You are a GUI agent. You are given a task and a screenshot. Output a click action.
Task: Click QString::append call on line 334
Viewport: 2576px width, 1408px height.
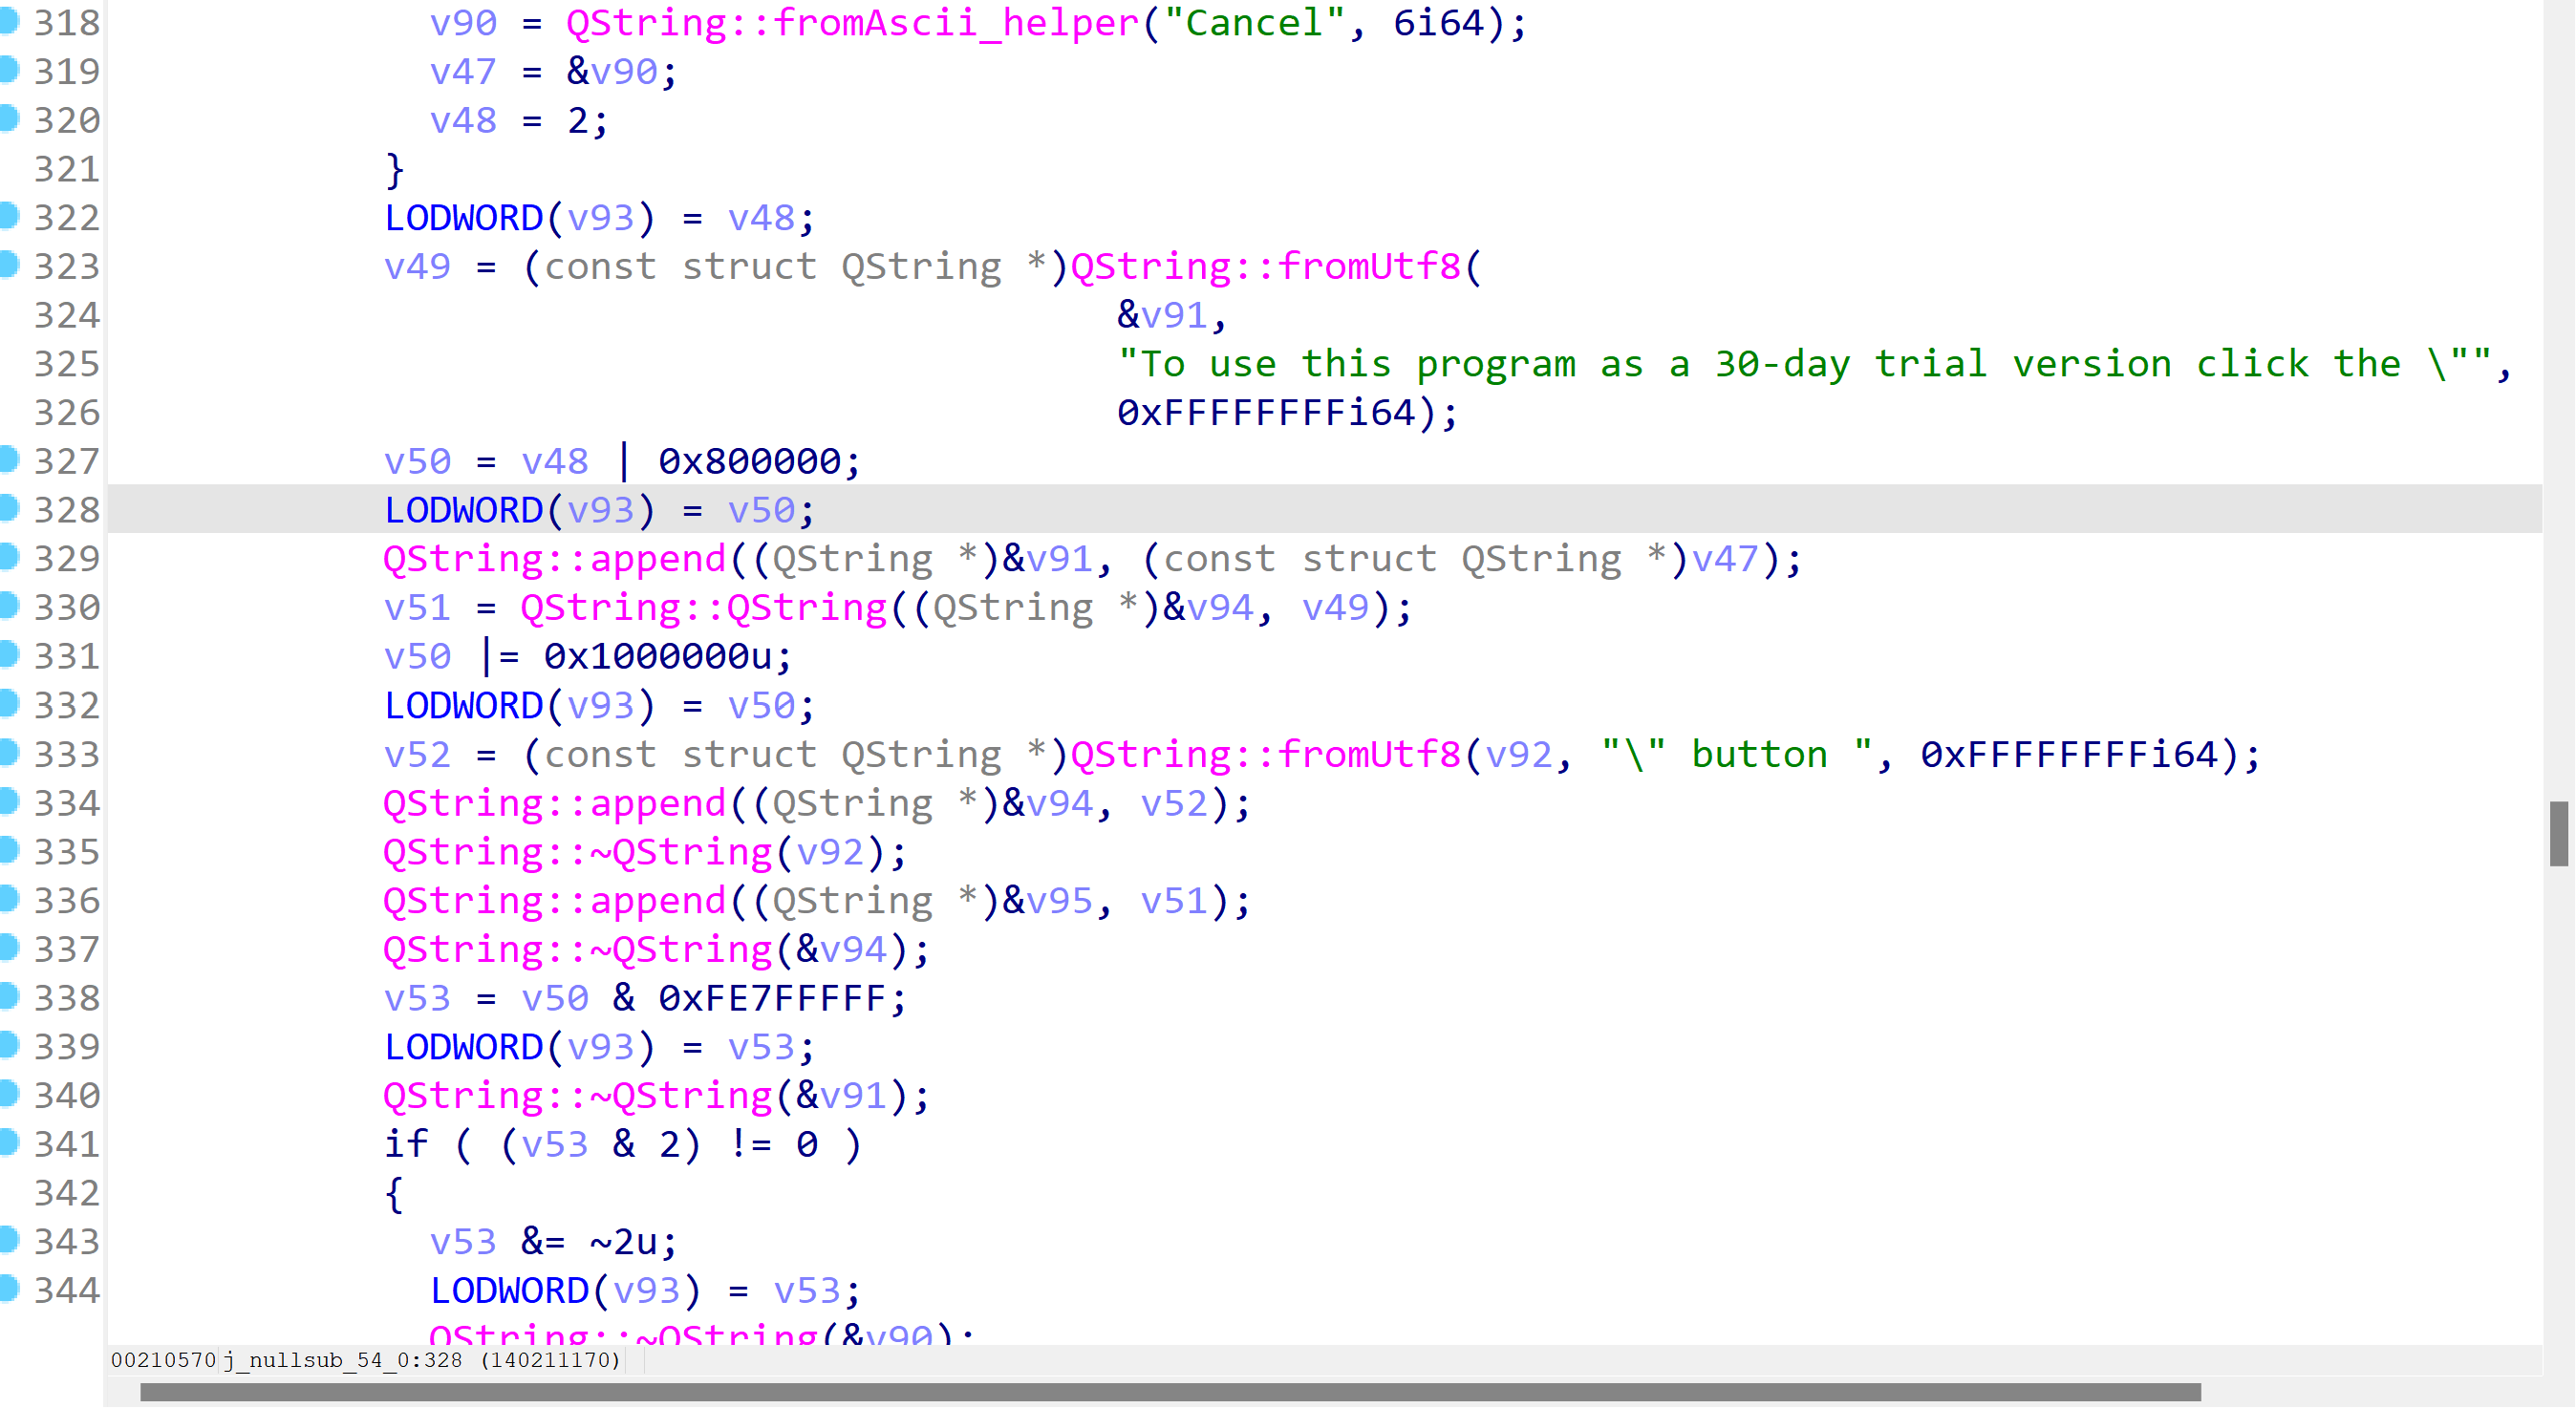coord(555,803)
